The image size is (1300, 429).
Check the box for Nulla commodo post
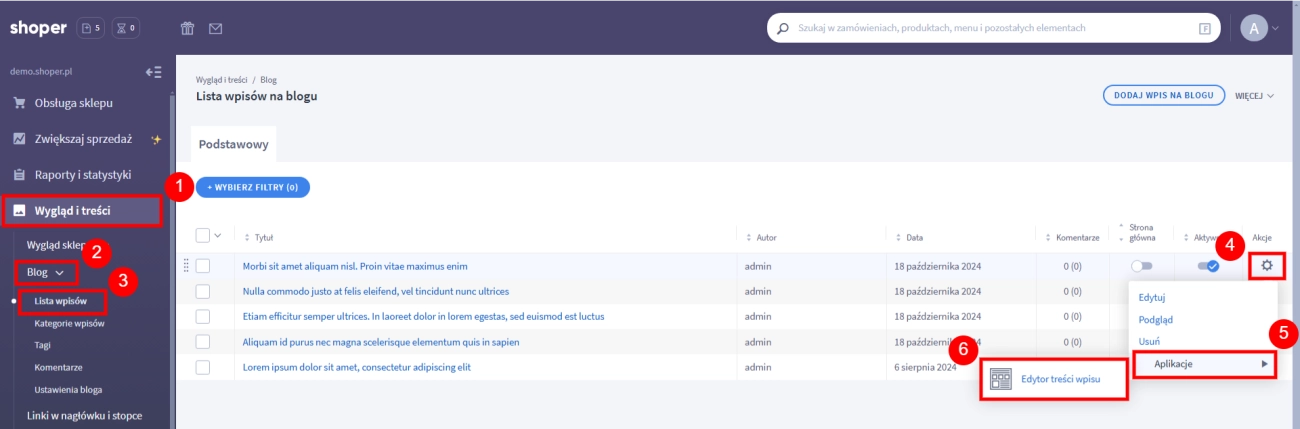coord(203,291)
